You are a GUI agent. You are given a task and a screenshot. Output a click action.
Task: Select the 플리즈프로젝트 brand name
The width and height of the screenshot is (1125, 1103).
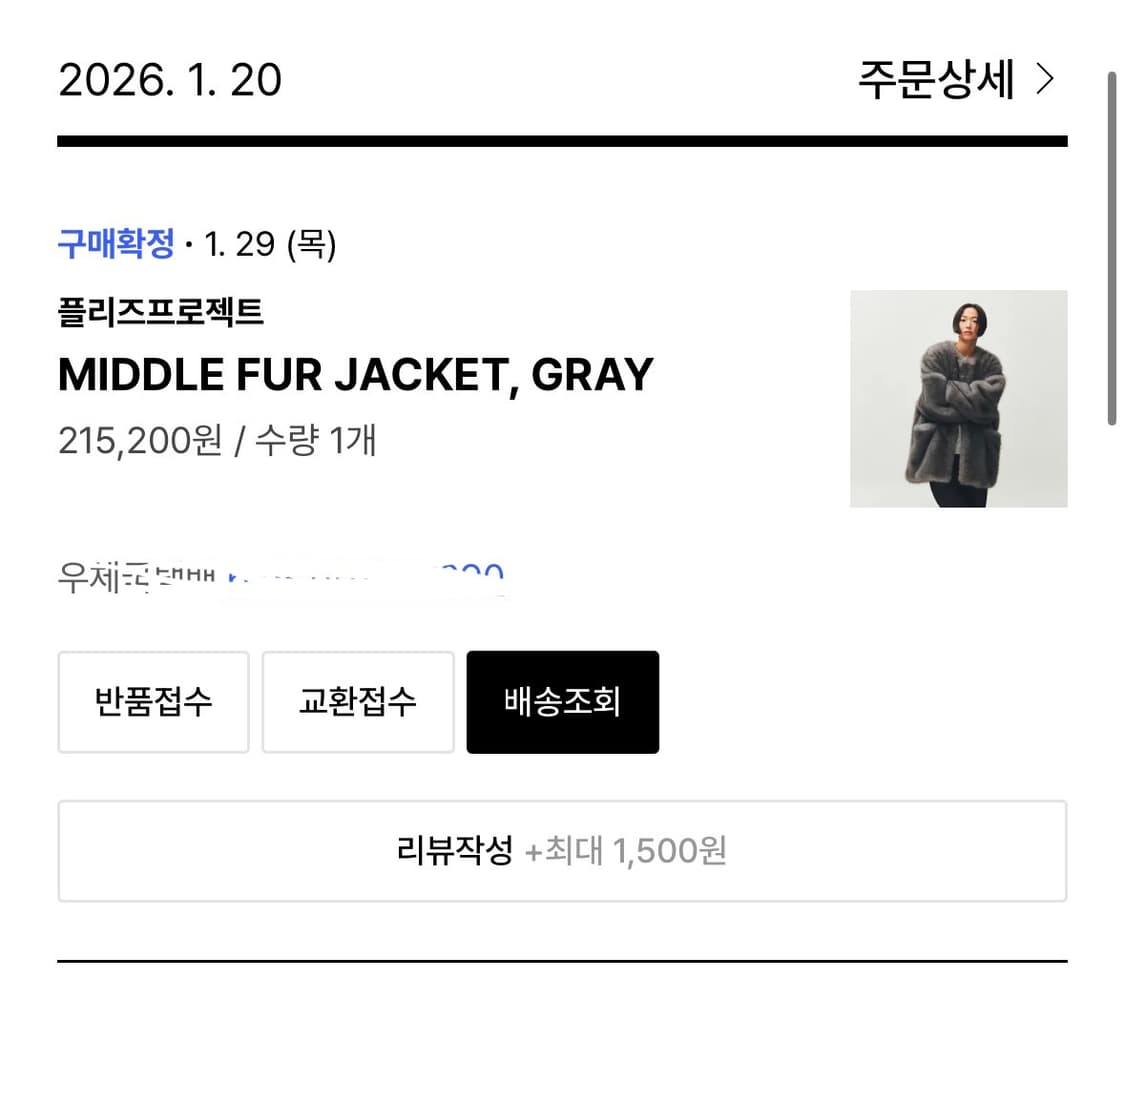(x=161, y=312)
